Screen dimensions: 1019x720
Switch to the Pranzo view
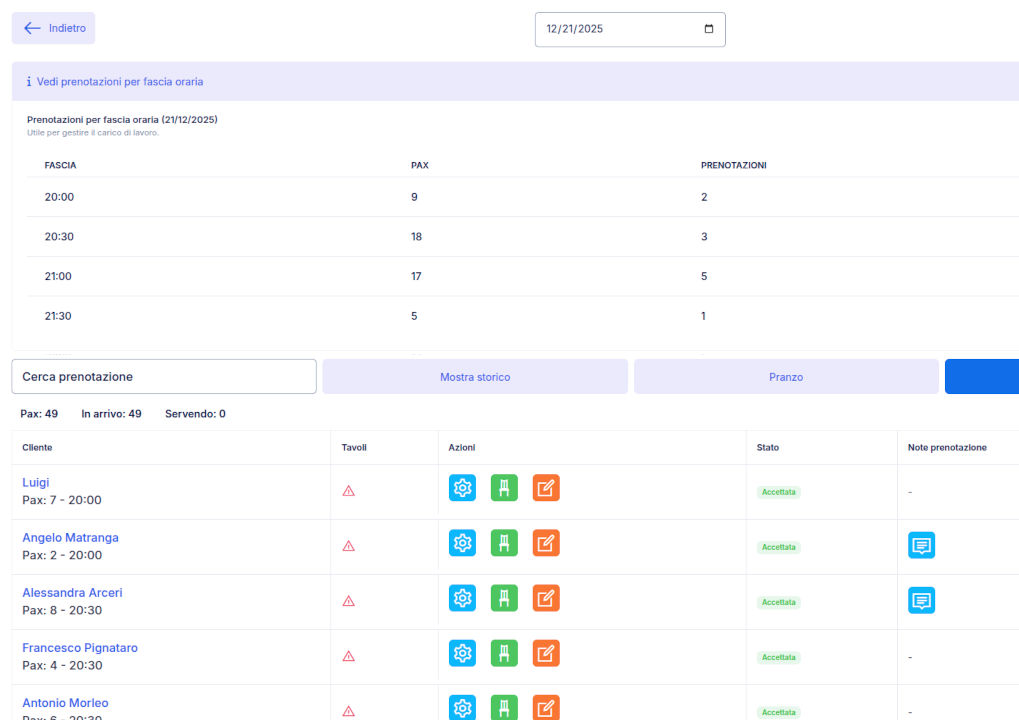coord(786,376)
